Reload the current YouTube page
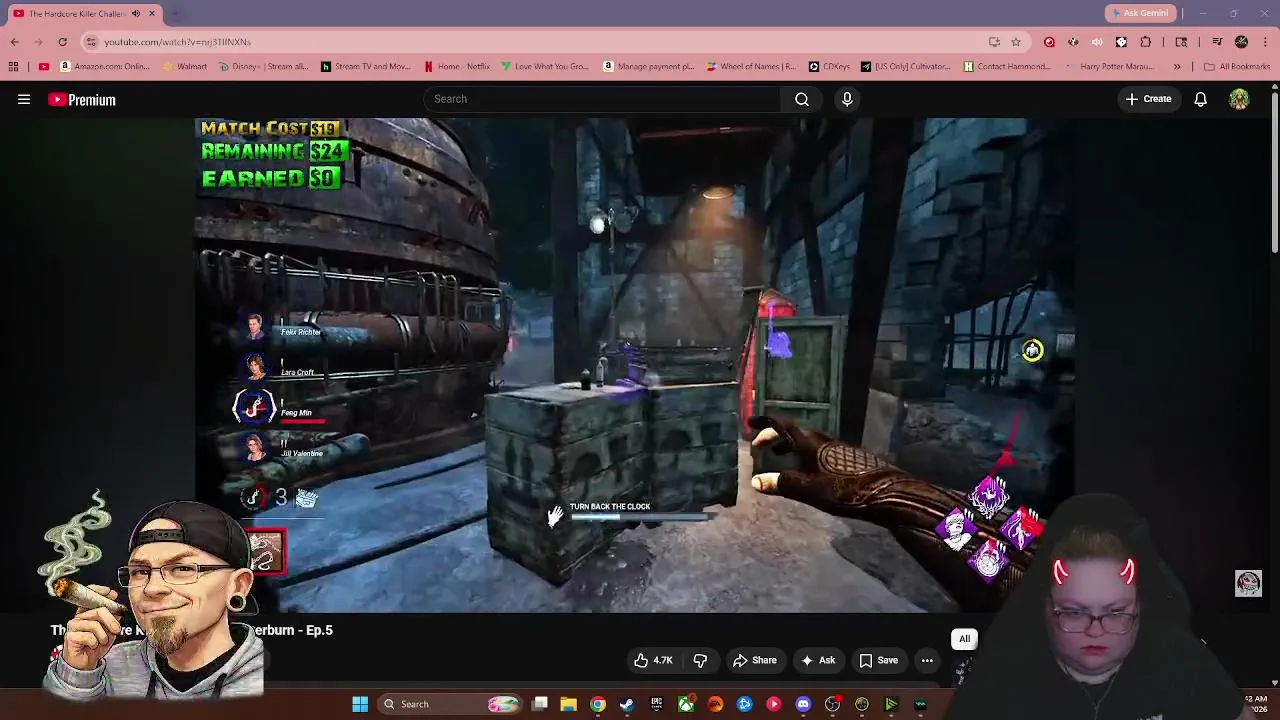This screenshot has height=720, width=1280. coord(62,42)
